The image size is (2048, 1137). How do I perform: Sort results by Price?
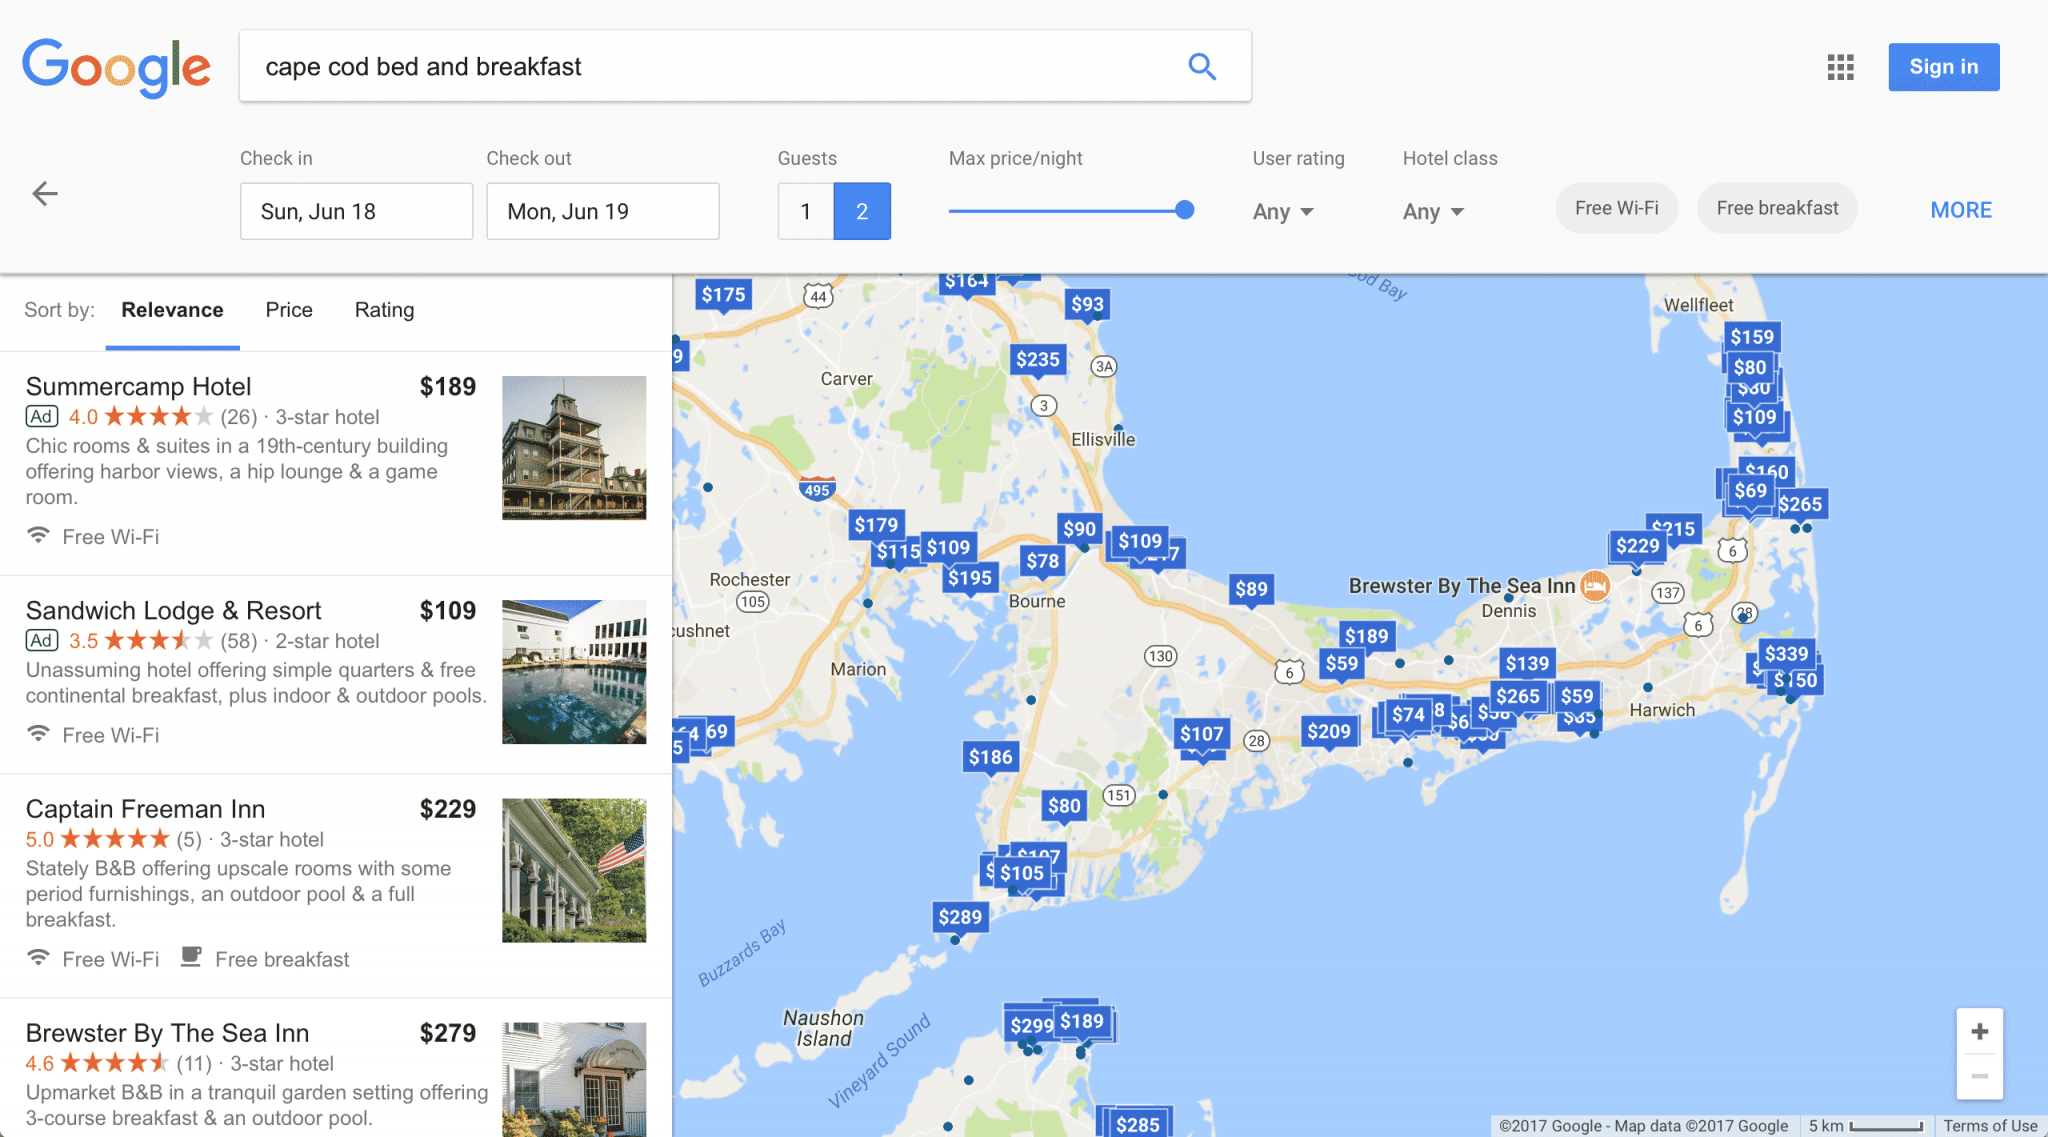[x=289, y=310]
